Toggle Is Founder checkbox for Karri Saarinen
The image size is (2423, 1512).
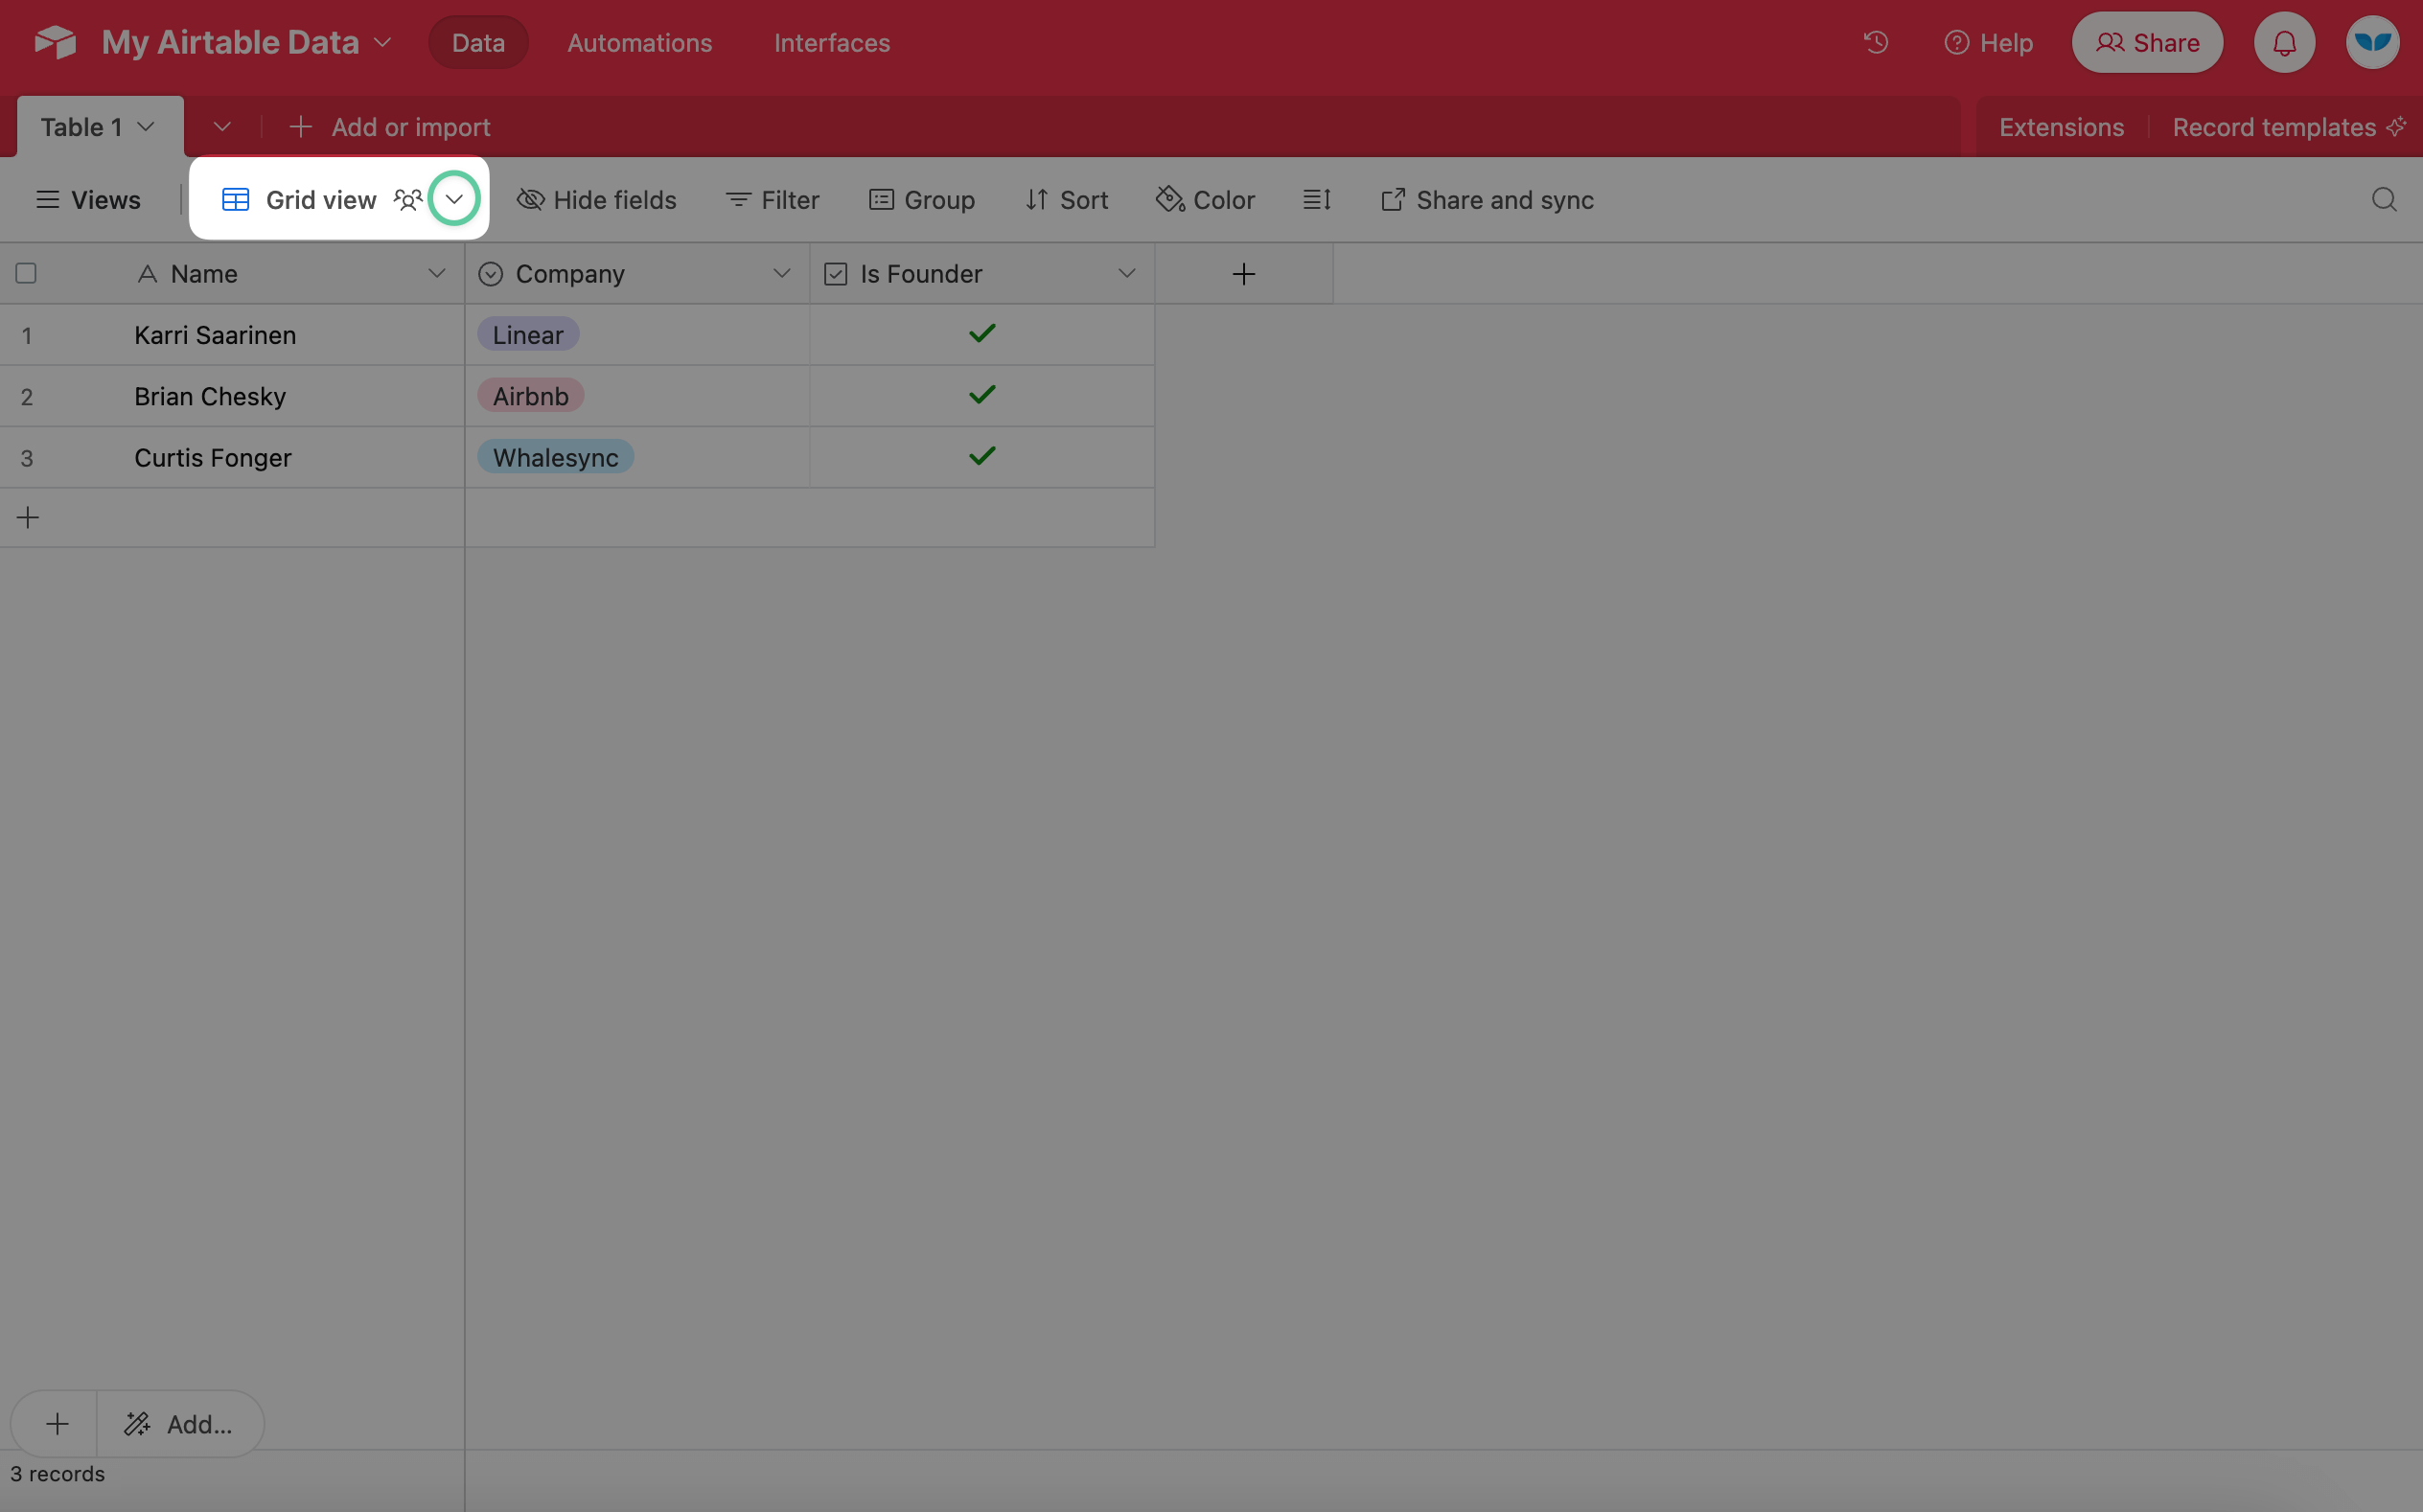tap(982, 332)
